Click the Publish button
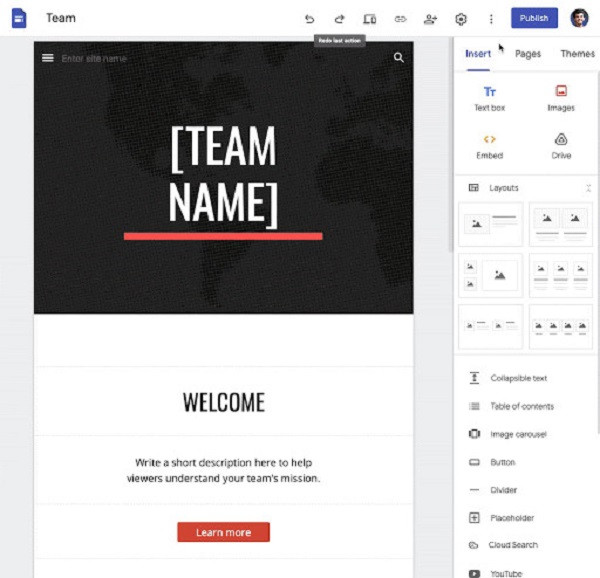600x578 pixels. point(534,18)
